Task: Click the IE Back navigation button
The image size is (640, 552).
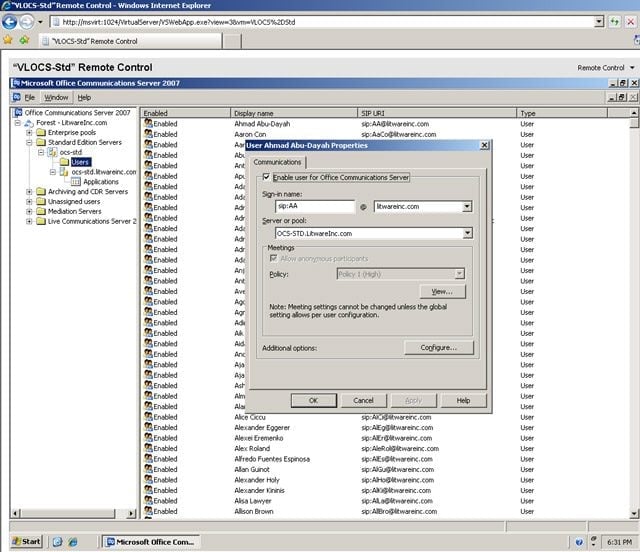Action: (9, 22)
